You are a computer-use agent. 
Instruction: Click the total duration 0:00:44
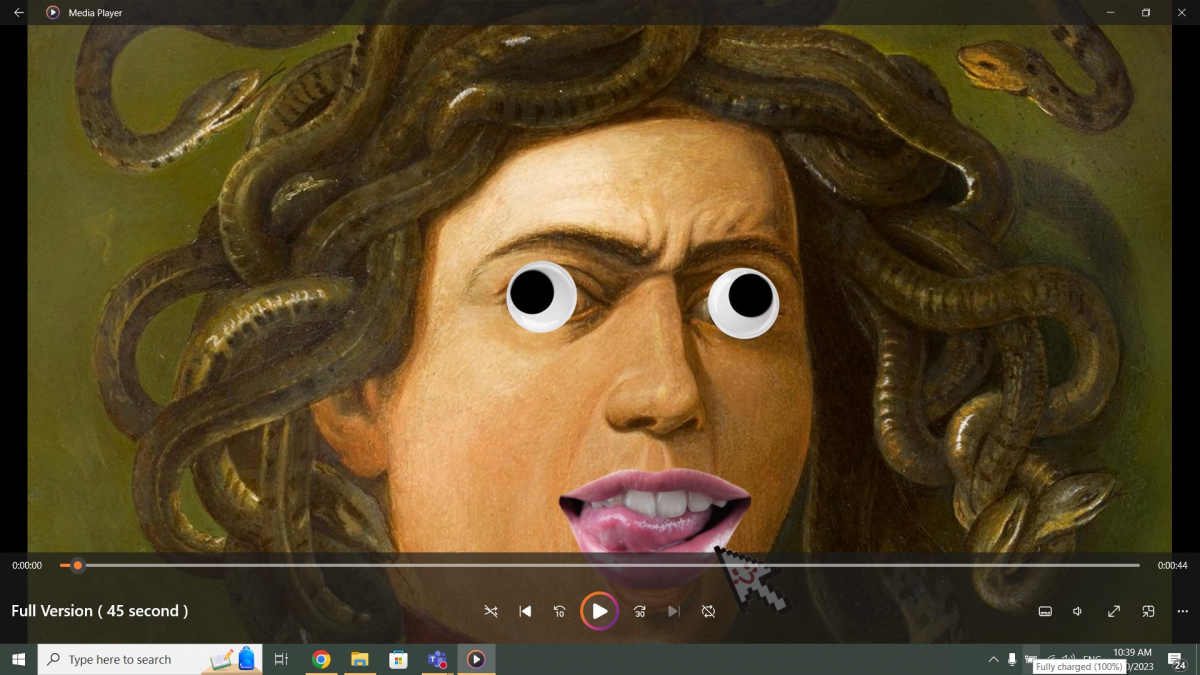pyautogui.click(x=1172, y=566)
